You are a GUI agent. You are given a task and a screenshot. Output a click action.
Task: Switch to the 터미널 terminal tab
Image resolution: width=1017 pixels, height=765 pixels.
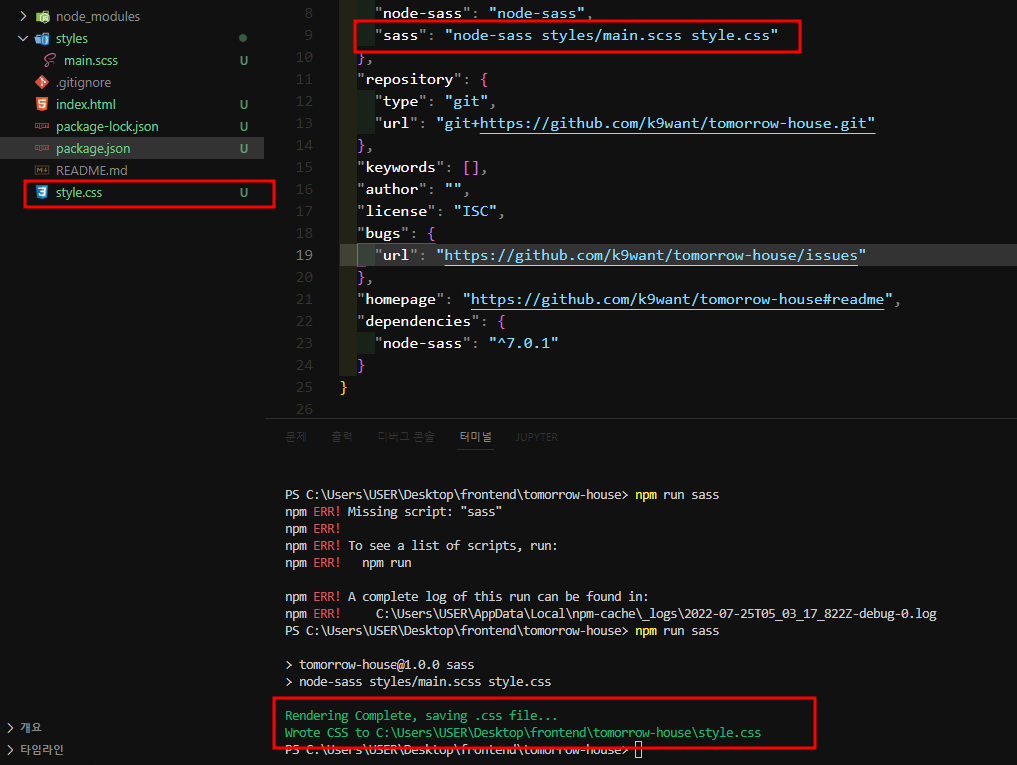pos(475,437)
